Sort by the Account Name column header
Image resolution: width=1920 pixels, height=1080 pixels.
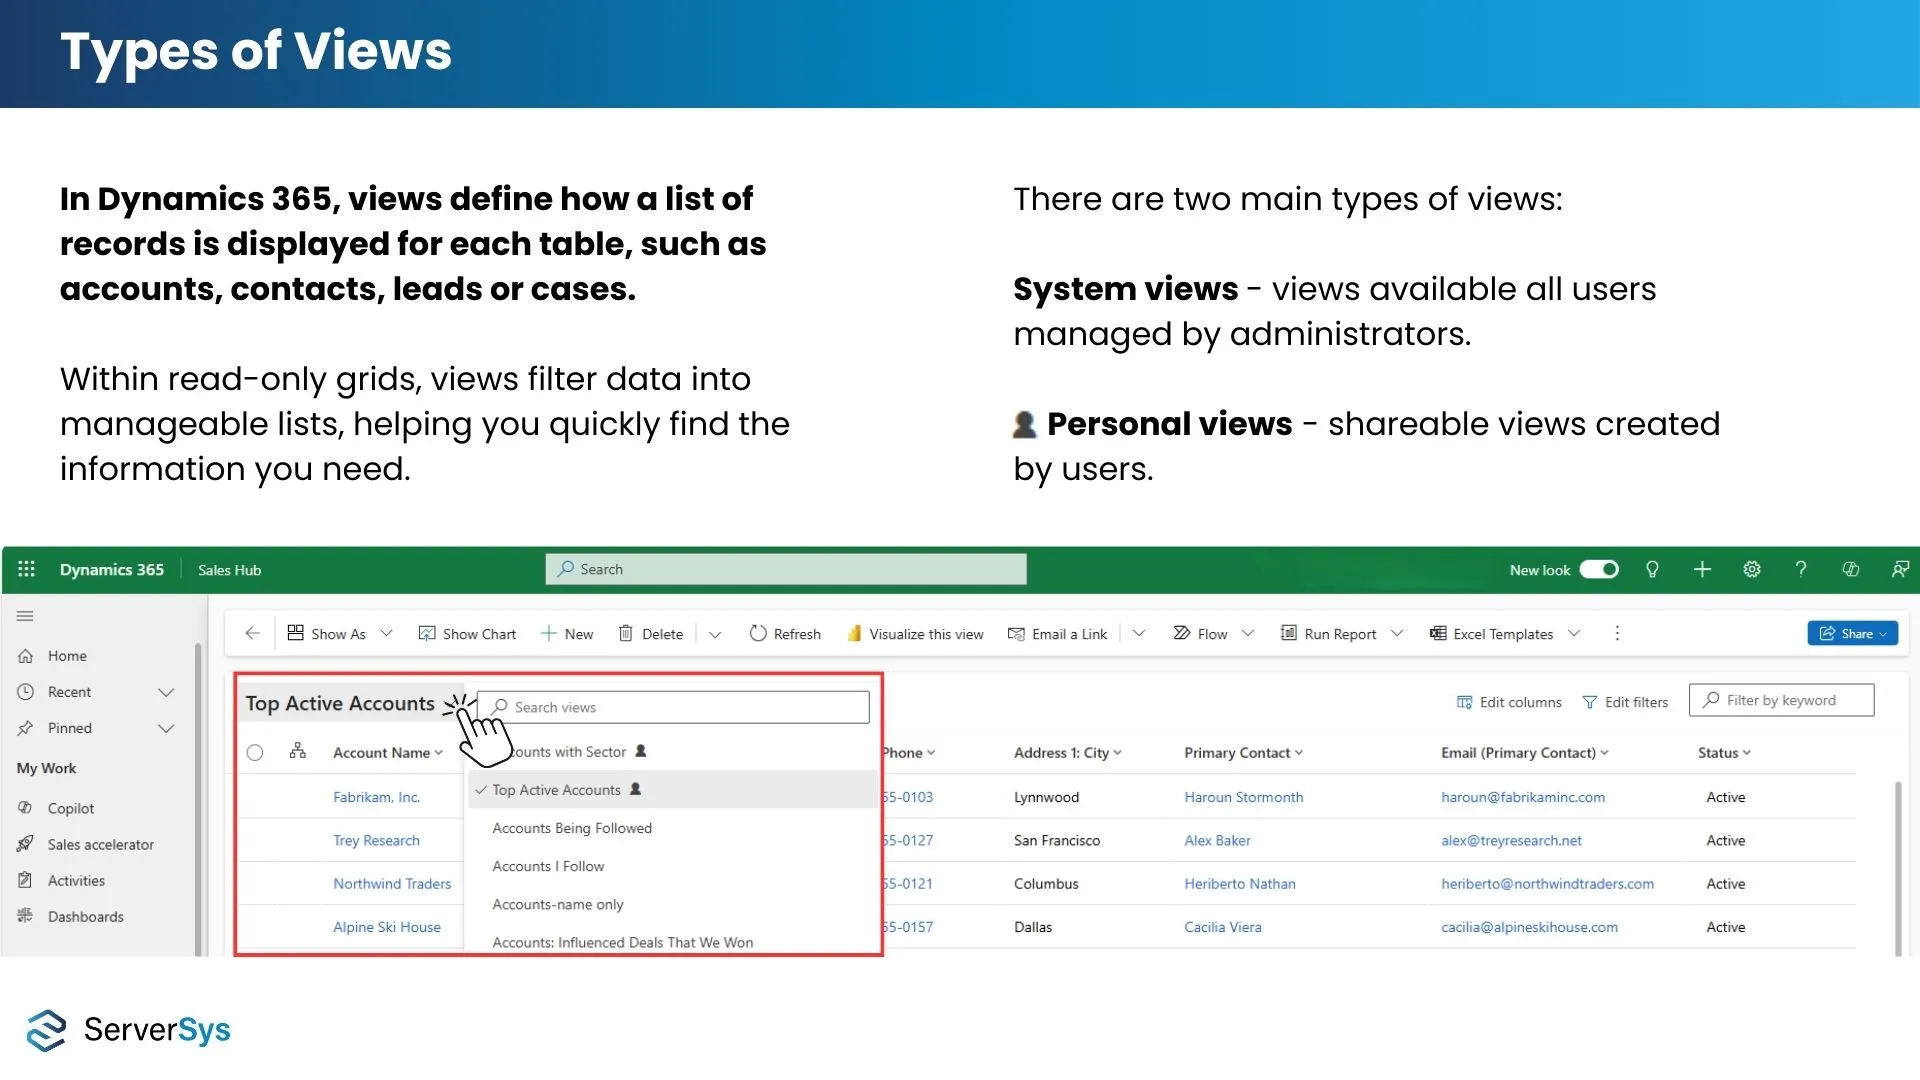click(387, 753)
